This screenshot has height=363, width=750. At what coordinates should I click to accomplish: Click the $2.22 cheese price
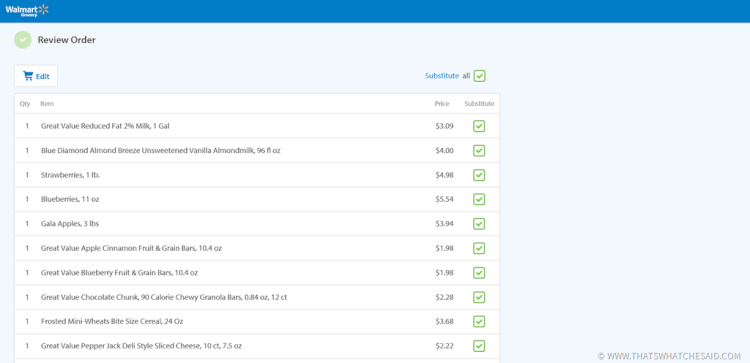point(444,346)
